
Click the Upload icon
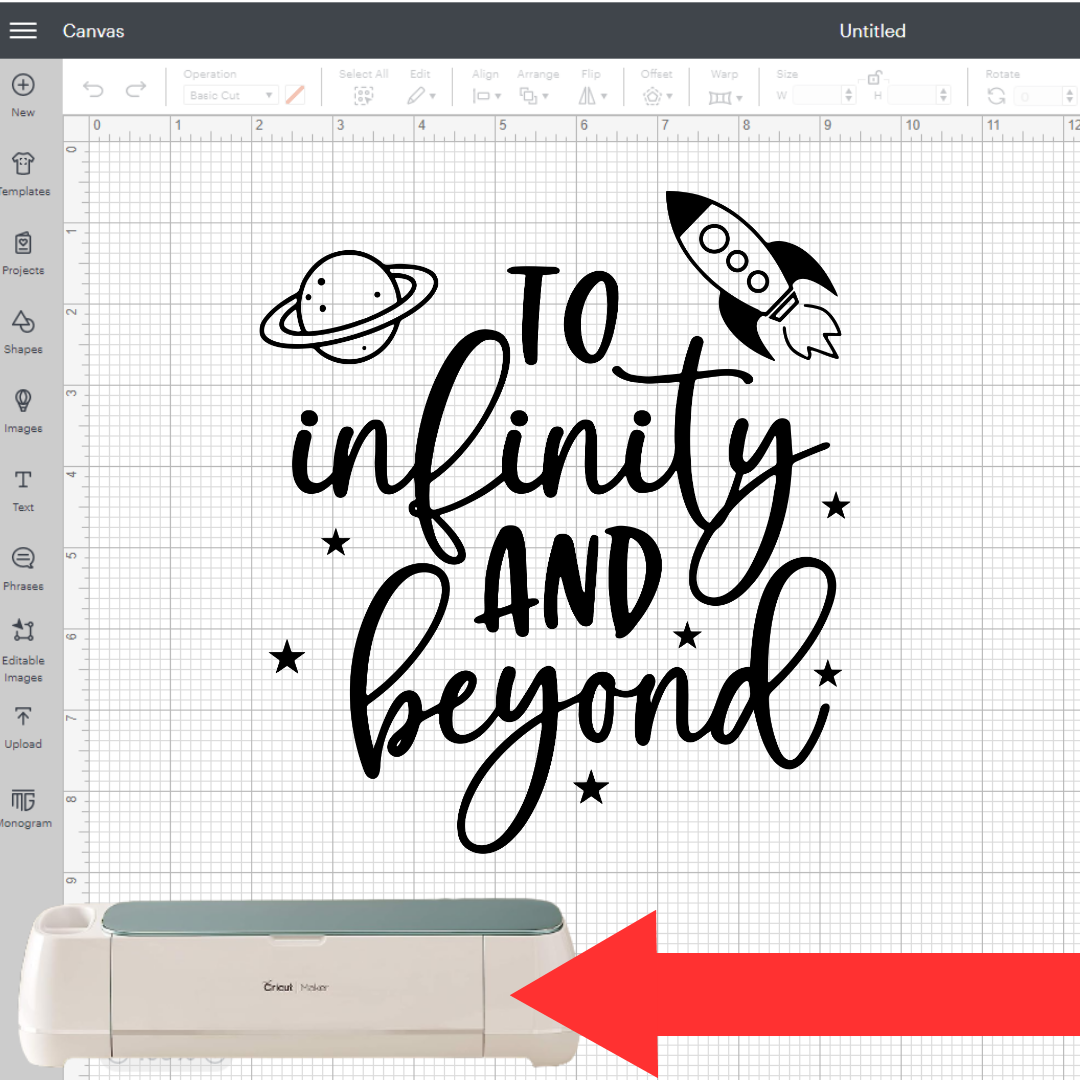(23, 727)
